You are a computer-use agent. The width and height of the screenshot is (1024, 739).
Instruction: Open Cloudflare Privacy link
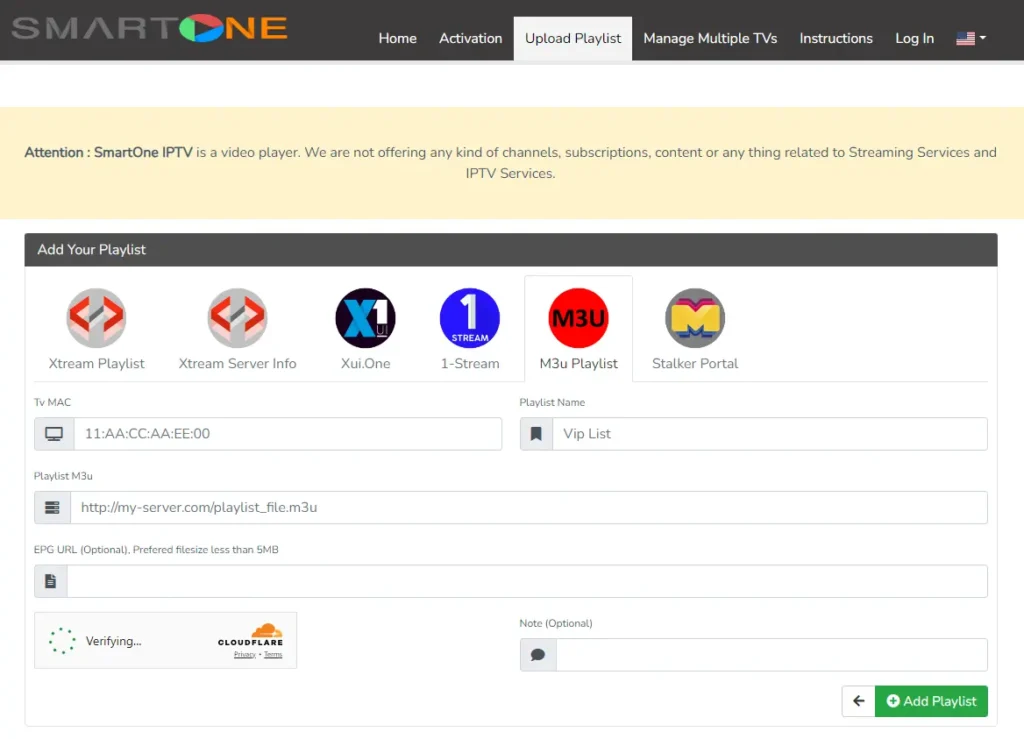coord(244,655)
